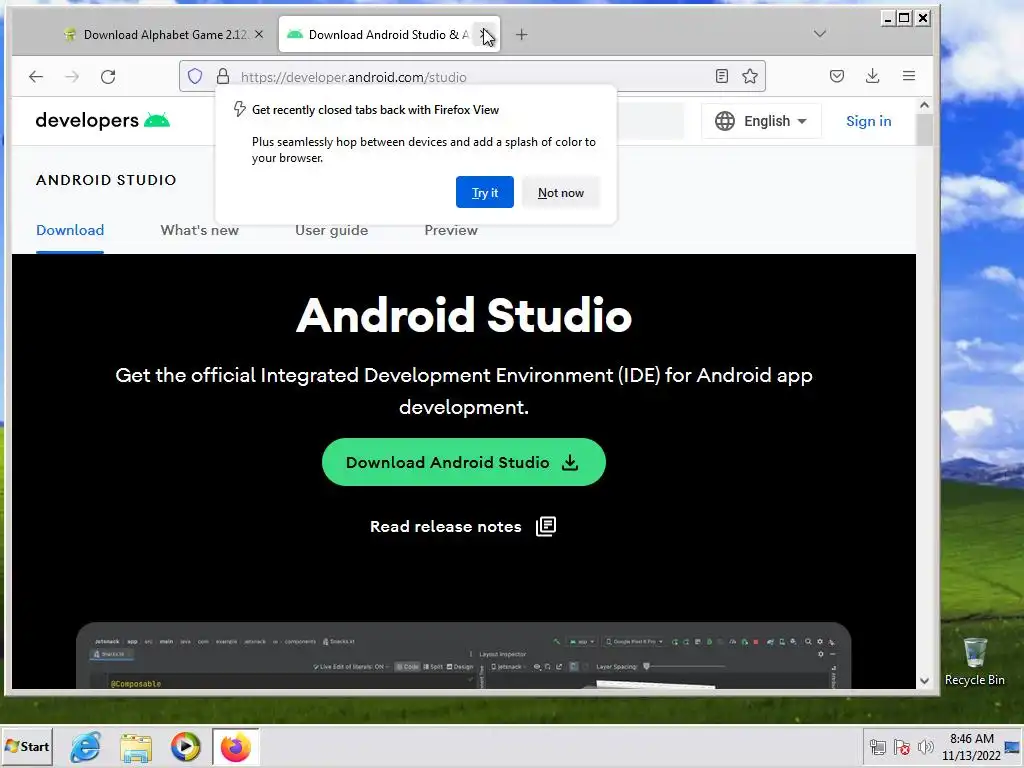
Task: Reload the current page
Action: [x=108, y=76]
